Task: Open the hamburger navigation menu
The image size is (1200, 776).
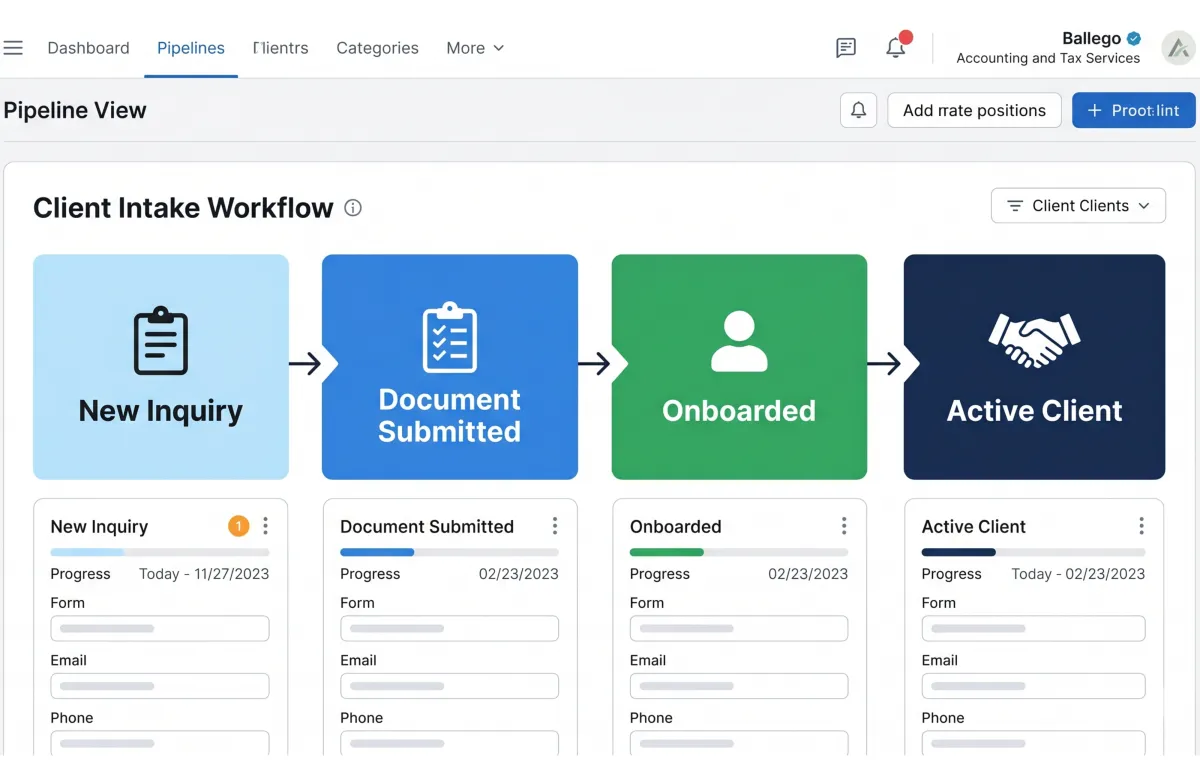Action: click(x=13, y=48)
